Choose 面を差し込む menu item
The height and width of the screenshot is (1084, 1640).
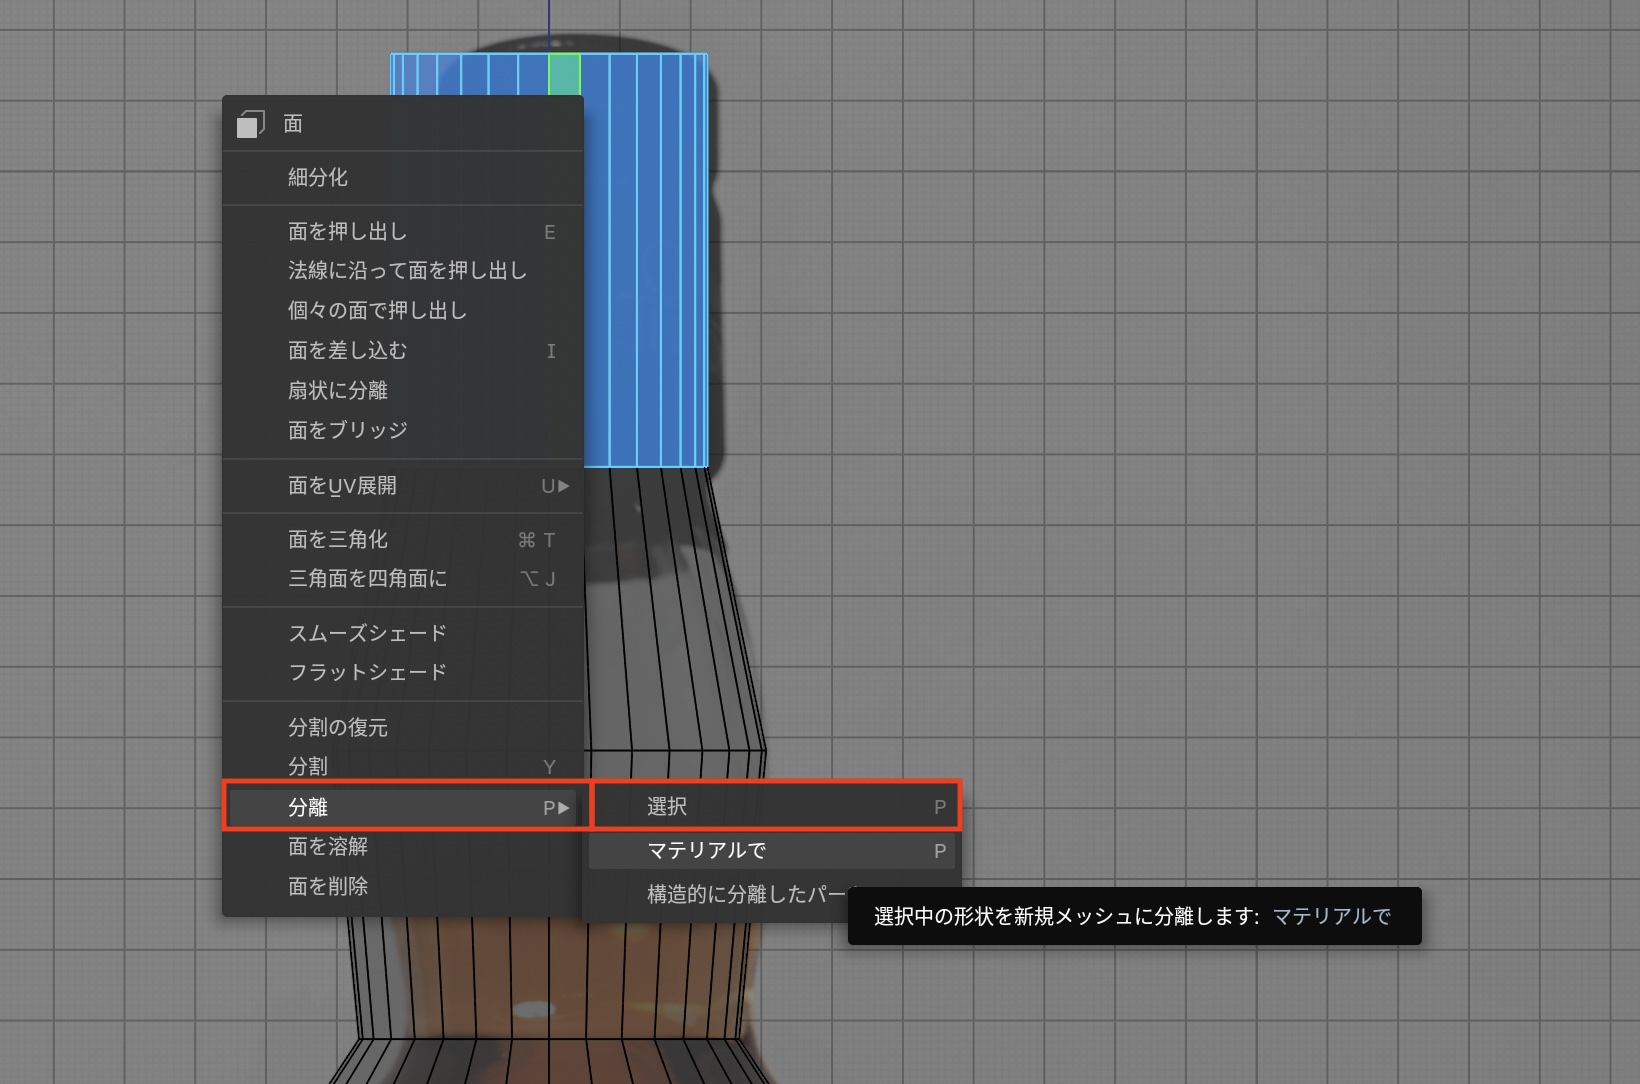(347, 351)
